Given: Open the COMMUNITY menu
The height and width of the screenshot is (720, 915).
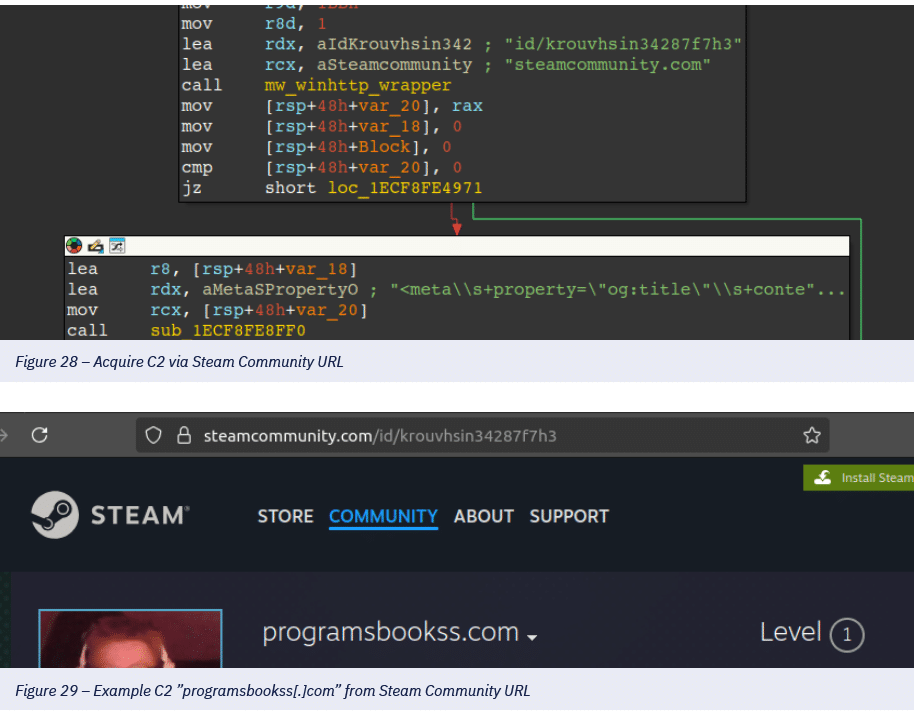Looking at the screenshot, I should pyautogui.click(x=383, y=517).
